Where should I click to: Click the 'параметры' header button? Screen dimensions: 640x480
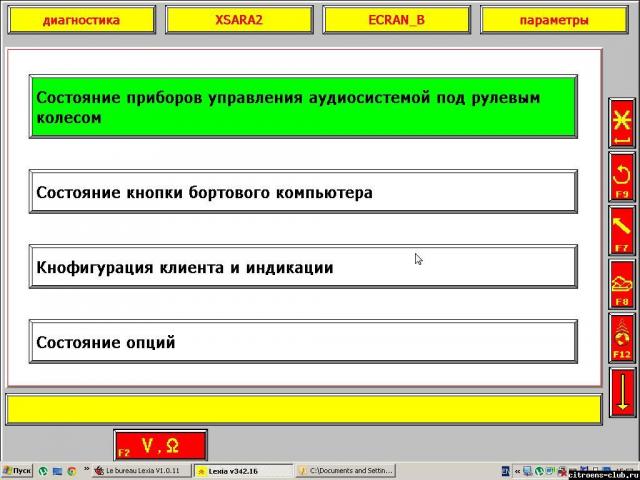(x=554, y=20)
